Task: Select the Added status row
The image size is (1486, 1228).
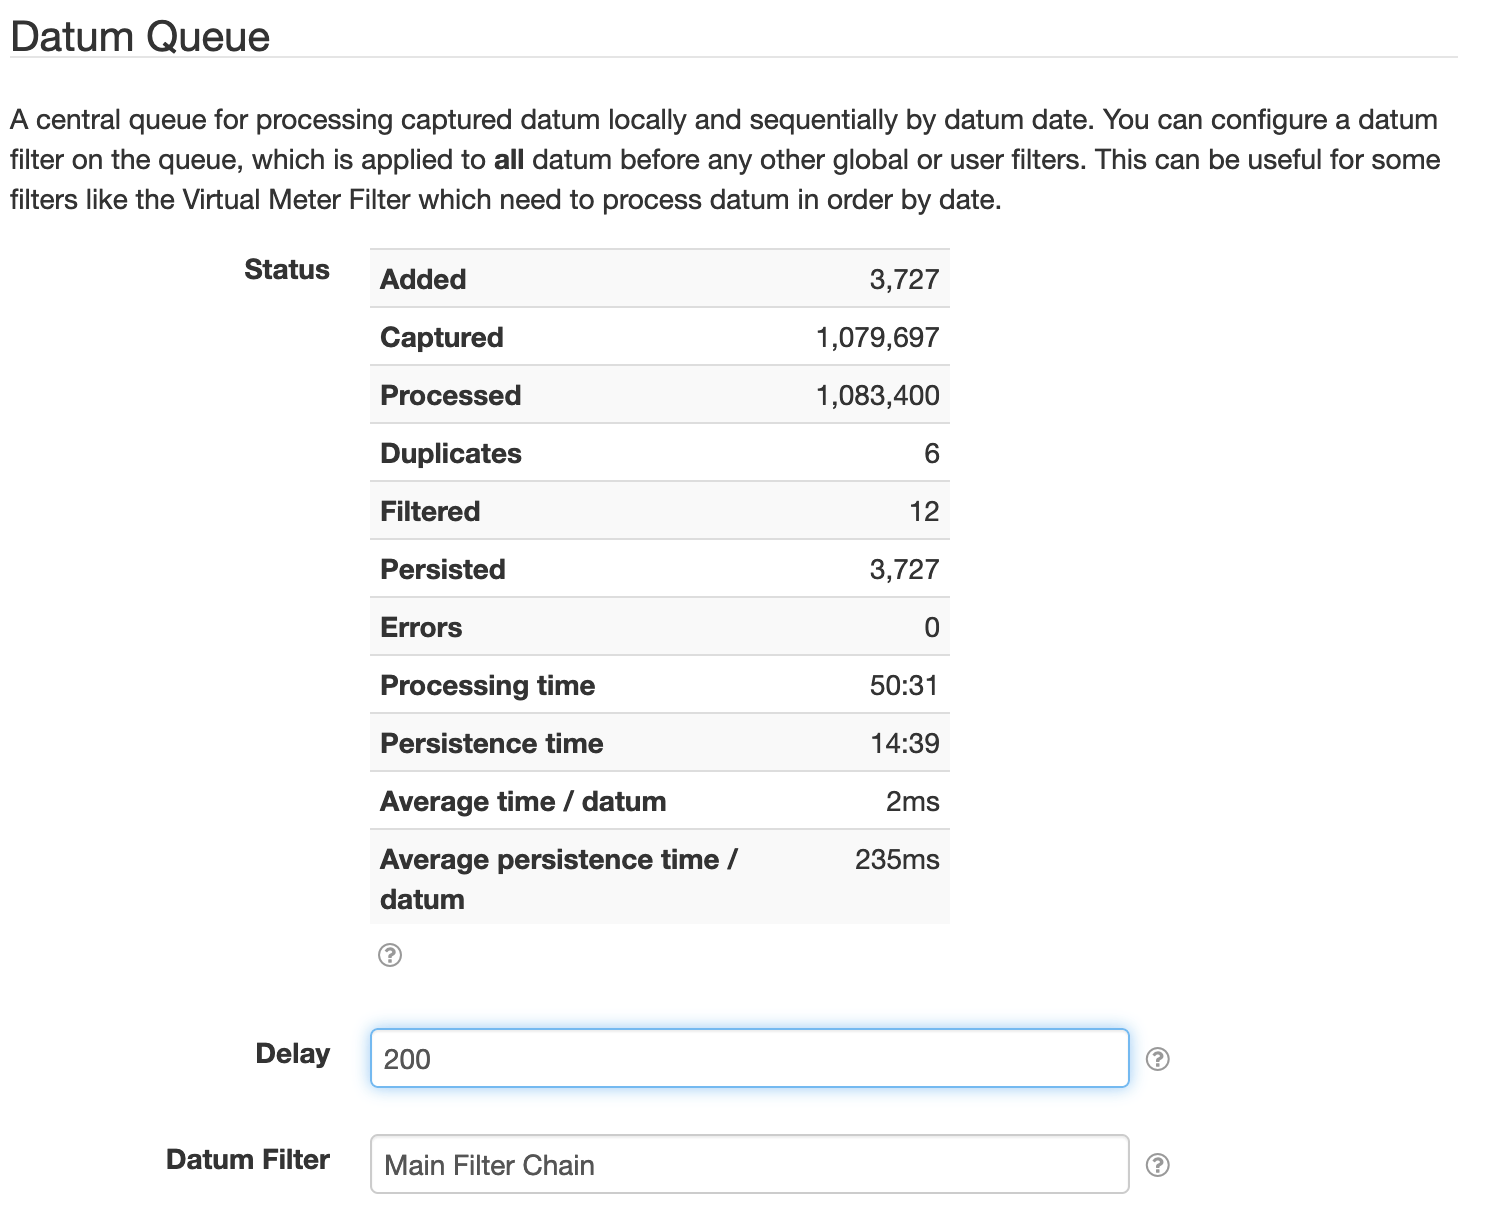Action: (x=660, y=278)
